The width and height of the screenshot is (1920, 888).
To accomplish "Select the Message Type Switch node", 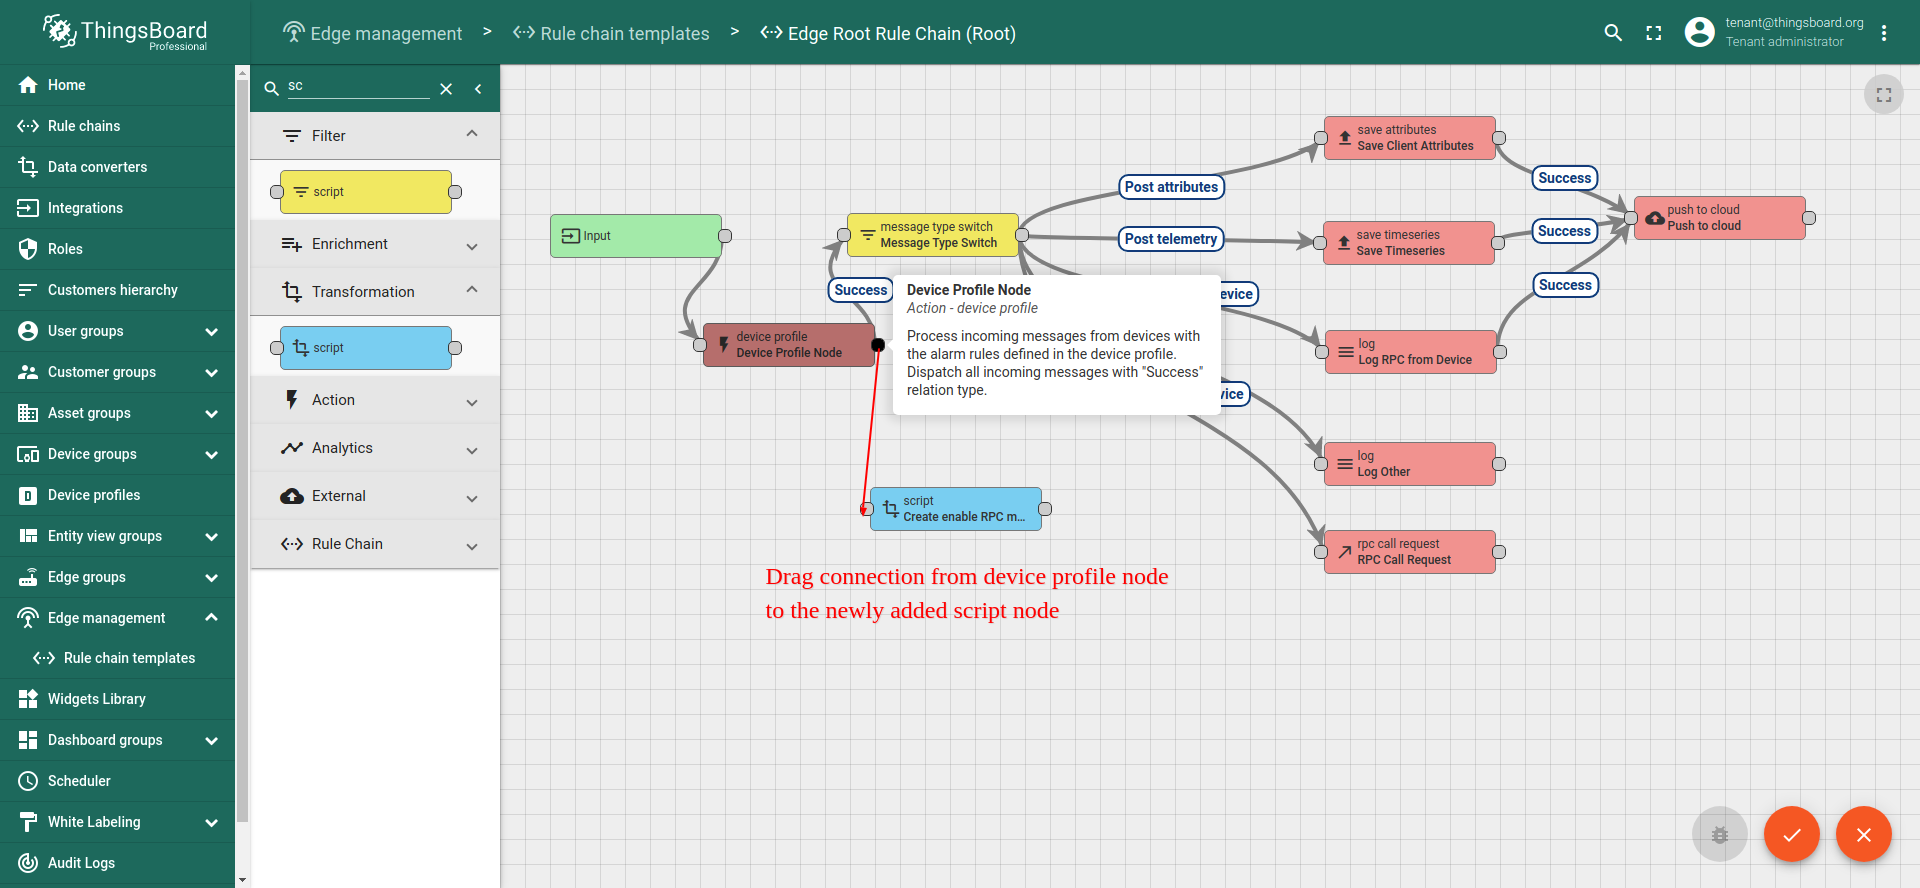I will (933, 235).
